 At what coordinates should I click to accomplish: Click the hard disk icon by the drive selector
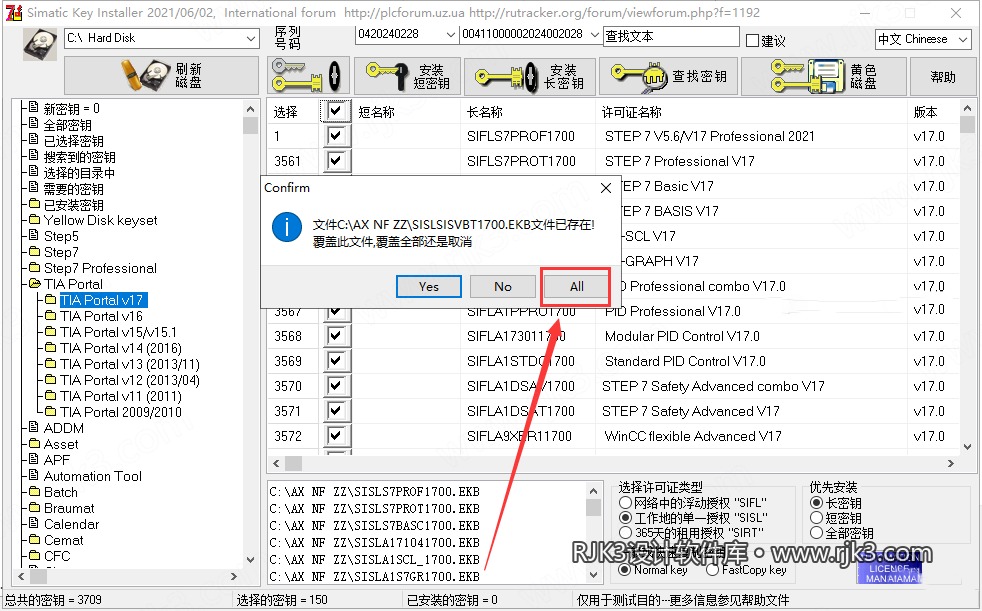(x=40, y=44)
